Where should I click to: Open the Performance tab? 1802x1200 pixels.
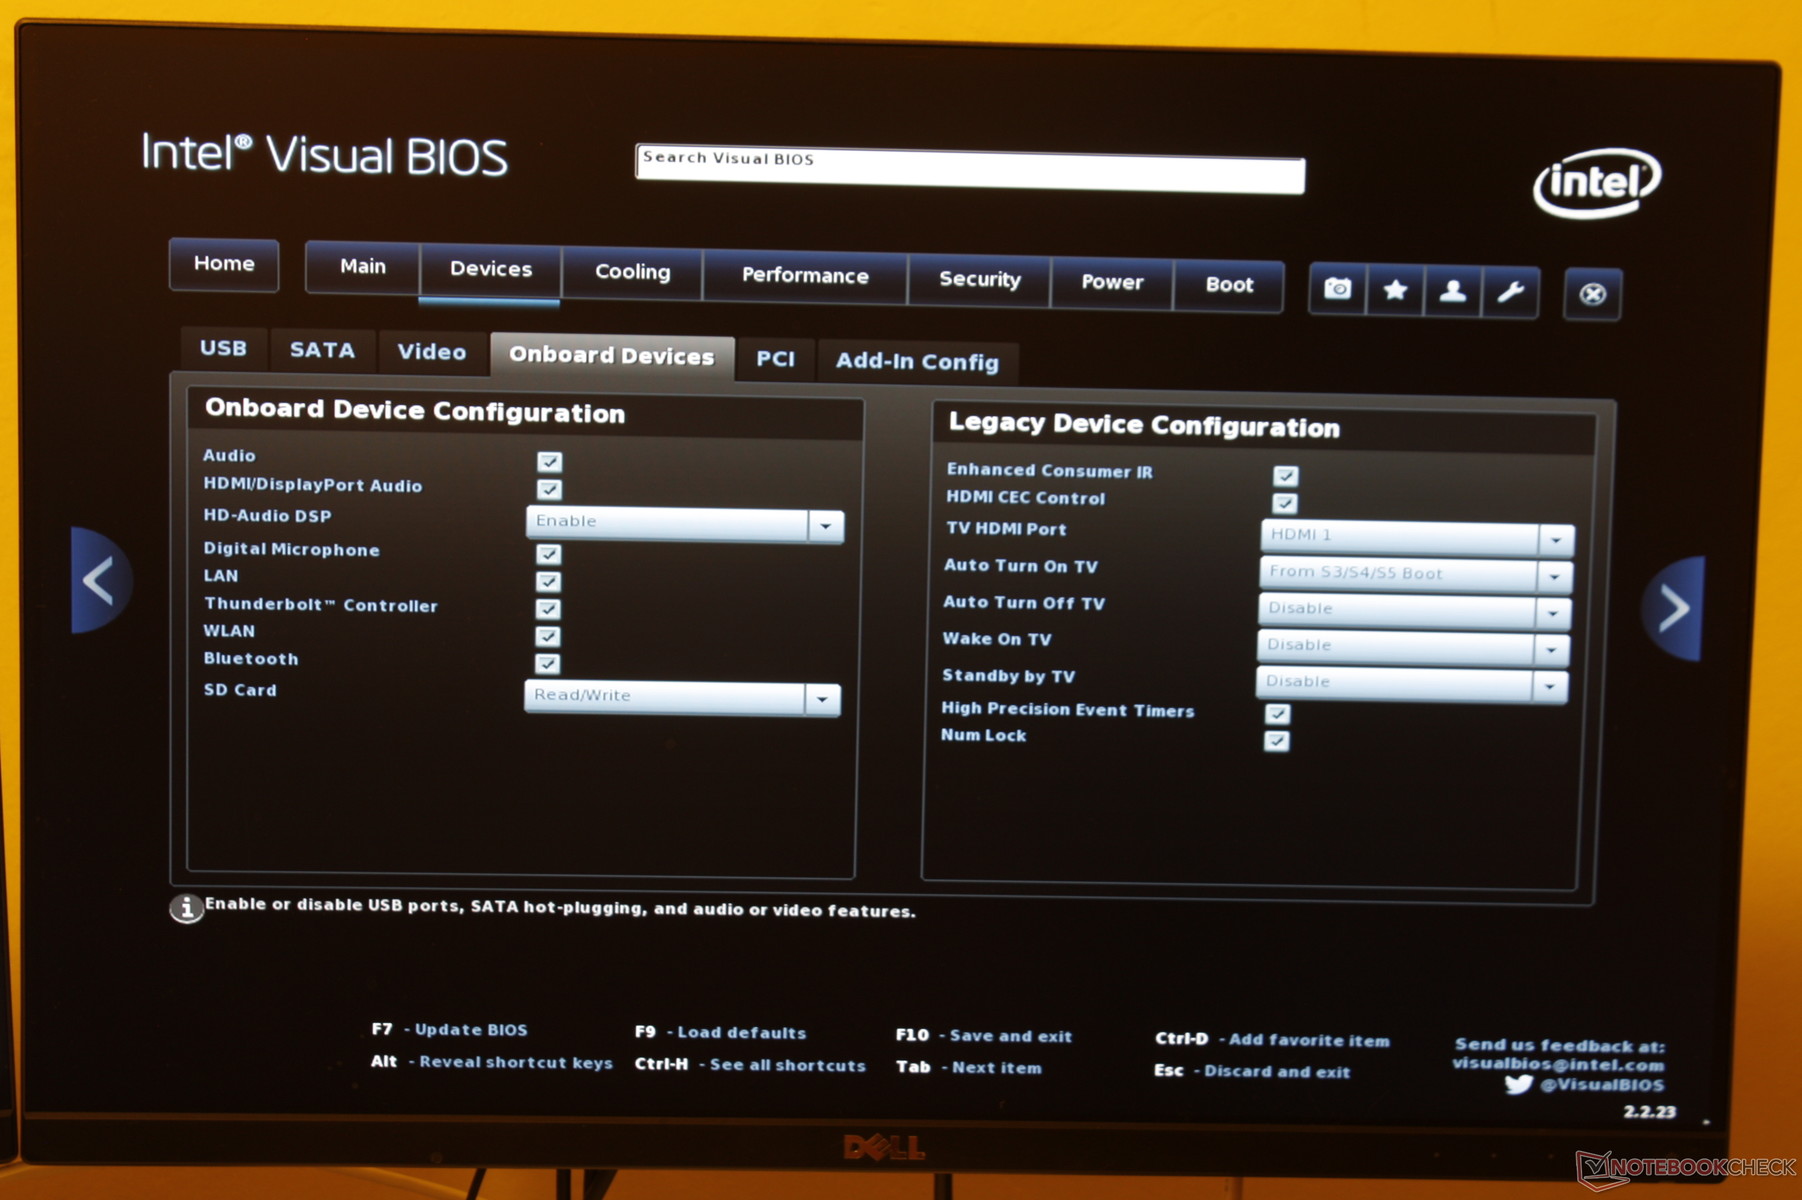point(805,277)
